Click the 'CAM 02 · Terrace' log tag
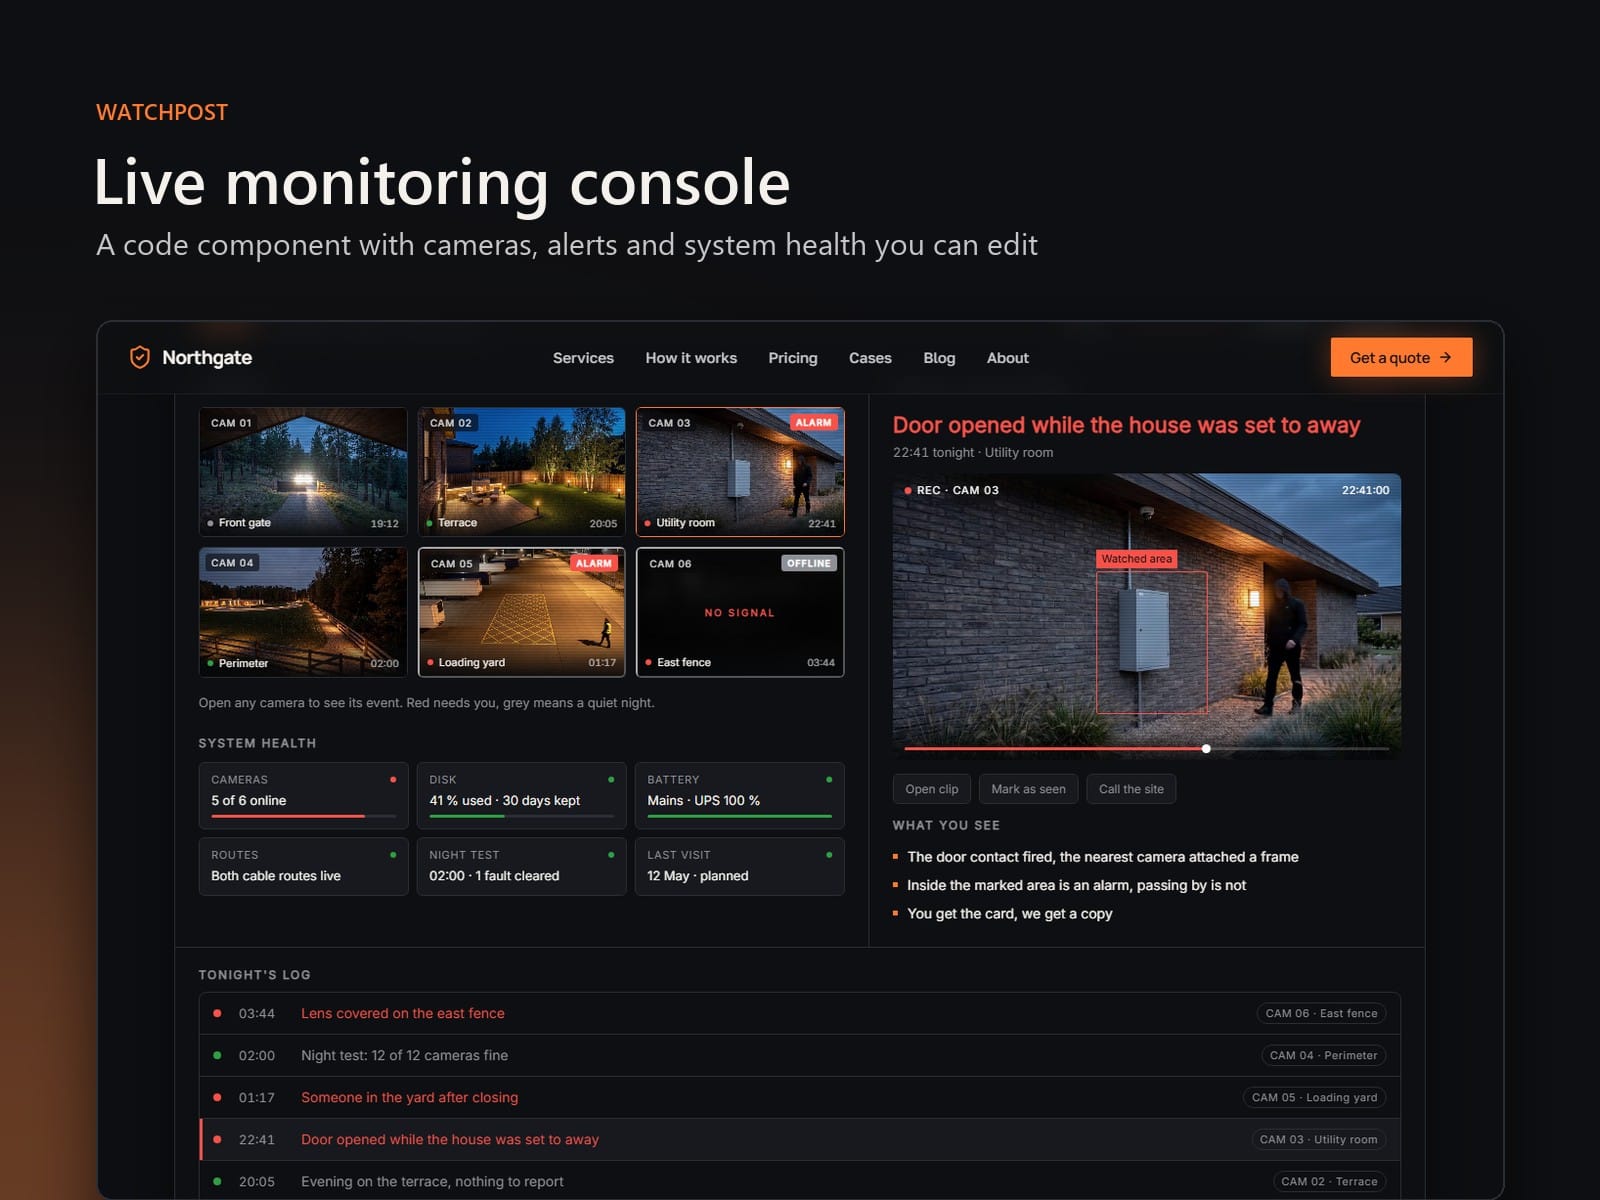 point(1329,1181)
